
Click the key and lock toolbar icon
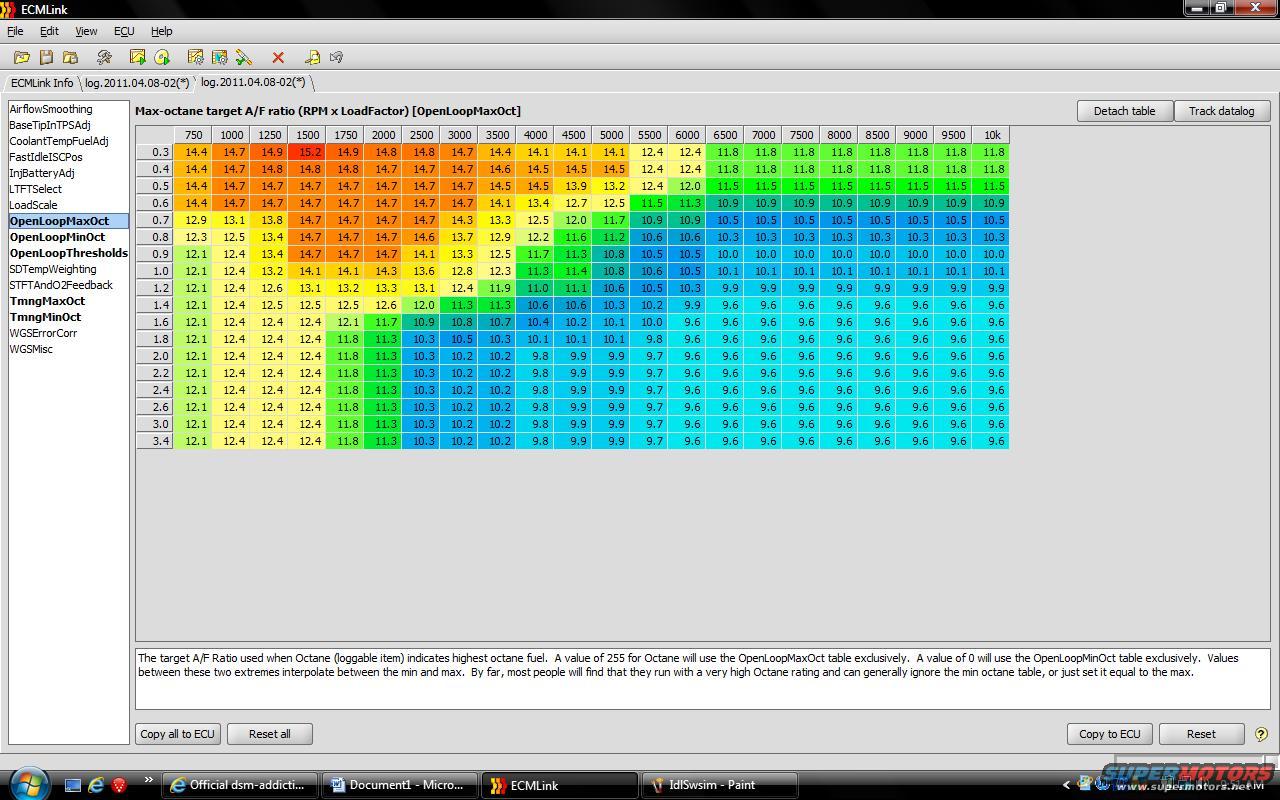[312, 58]
